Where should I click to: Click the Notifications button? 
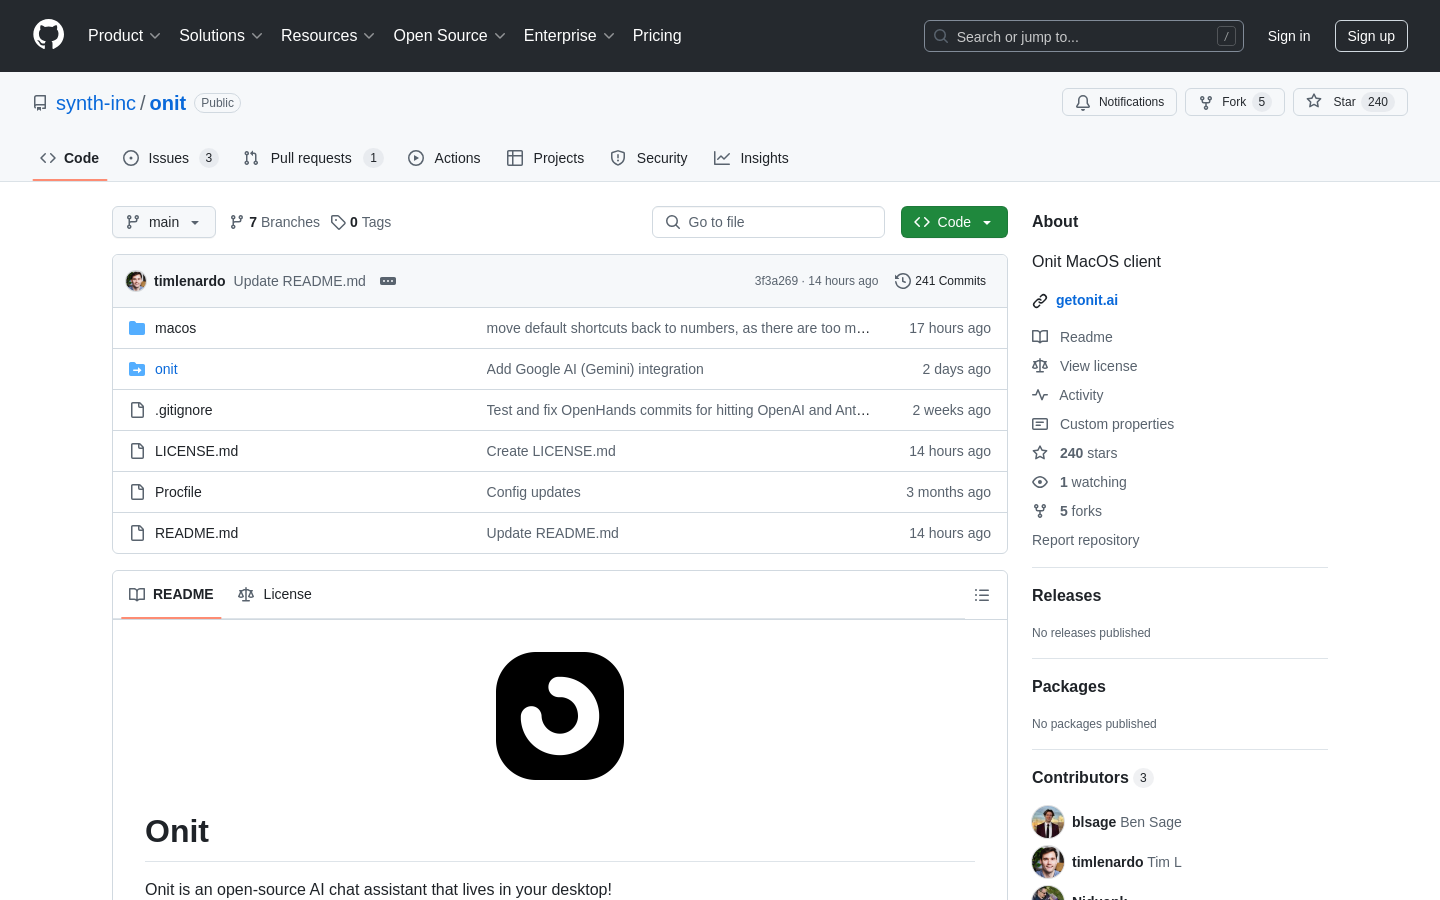1119,102
